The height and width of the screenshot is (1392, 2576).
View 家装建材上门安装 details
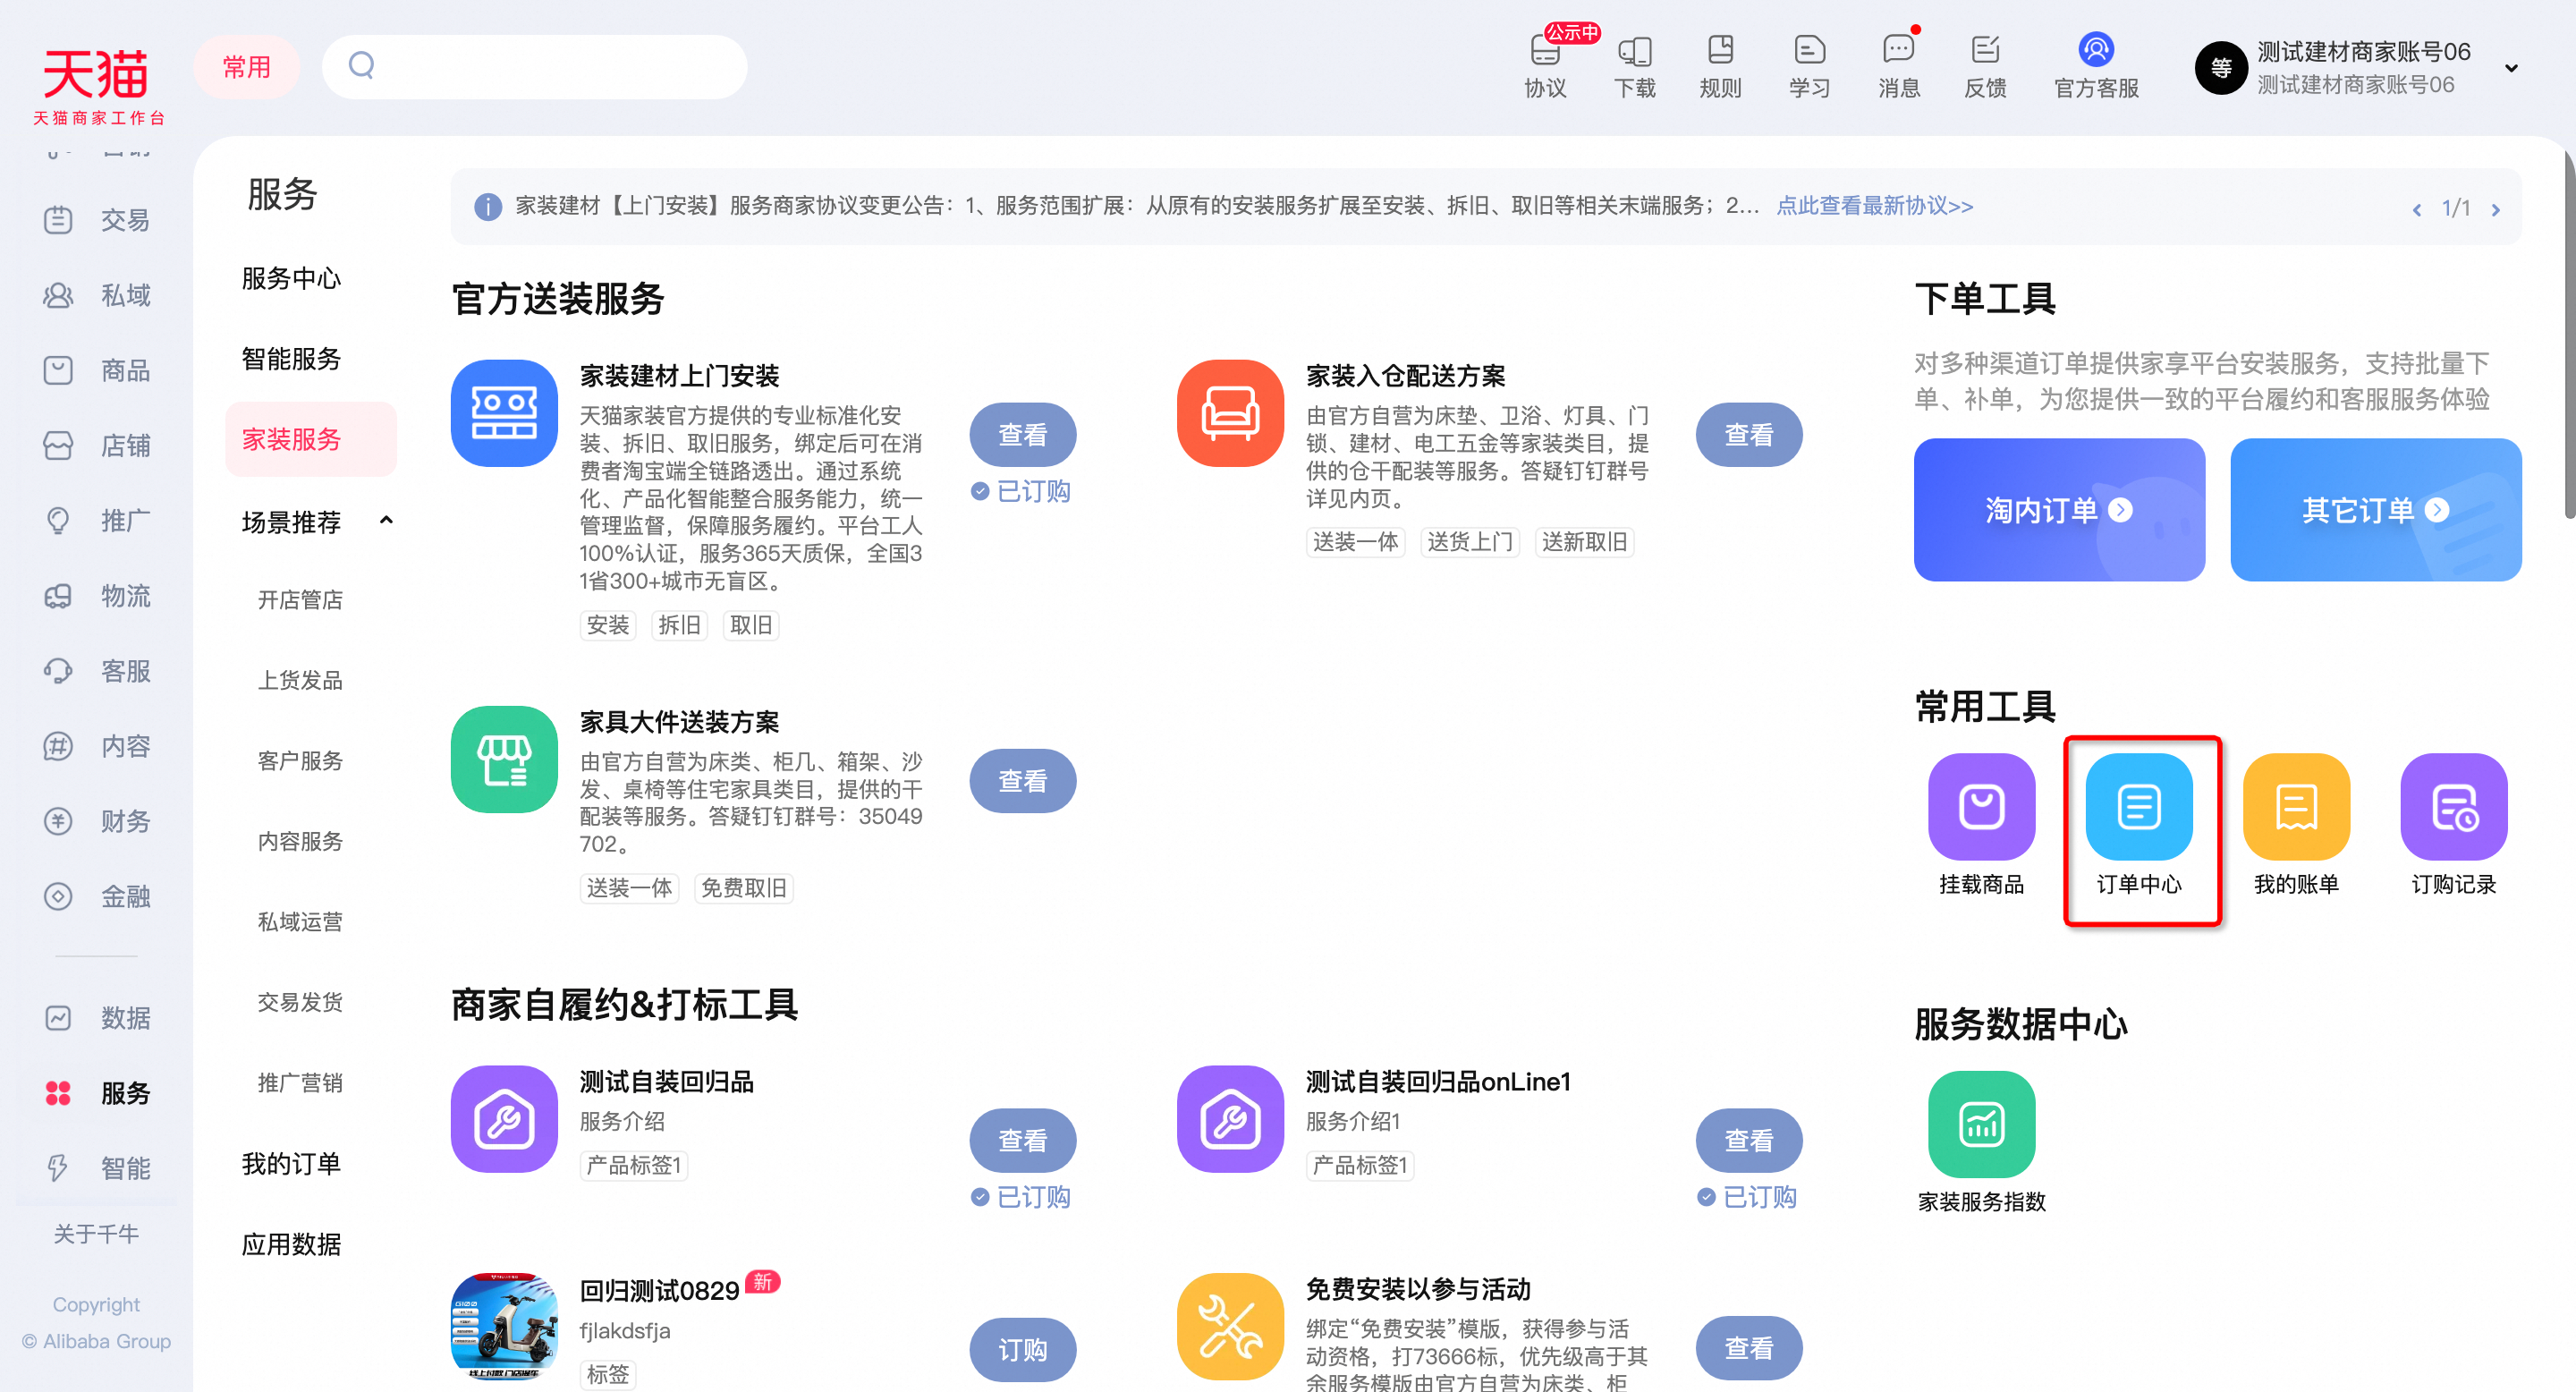(1022, 434)
